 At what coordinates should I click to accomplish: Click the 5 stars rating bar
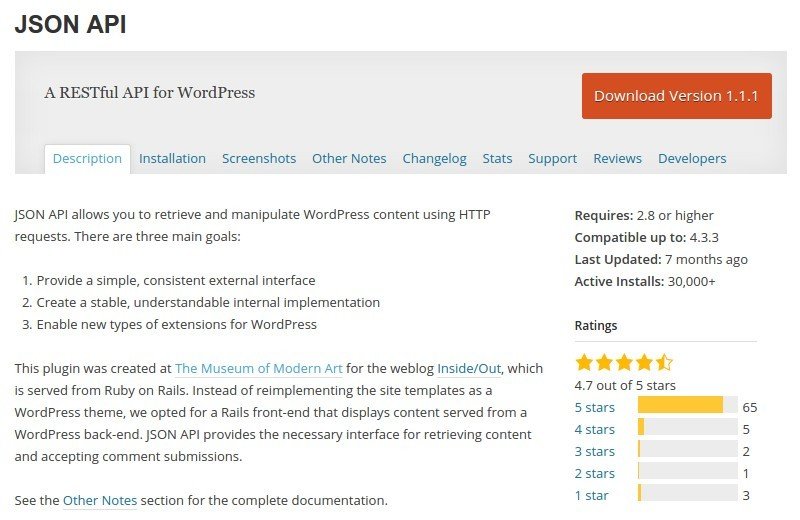[688, 405]
